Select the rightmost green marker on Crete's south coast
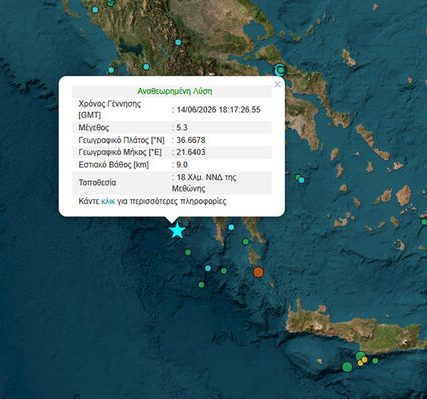Image resolution: width=427 pixels, height=399 pixels. 375,361
